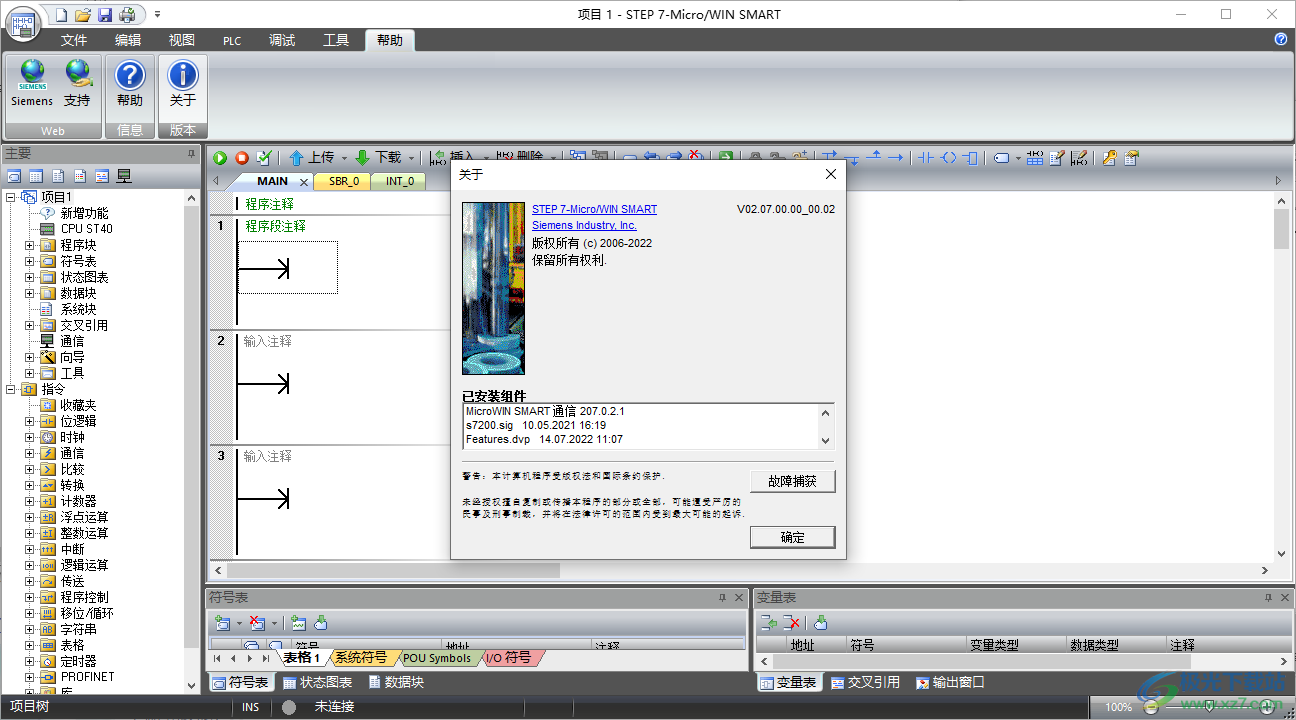This screenshot has height=720, width=1296.
Task: Select PROFINET in instruction tree
Action: [87, 677]
